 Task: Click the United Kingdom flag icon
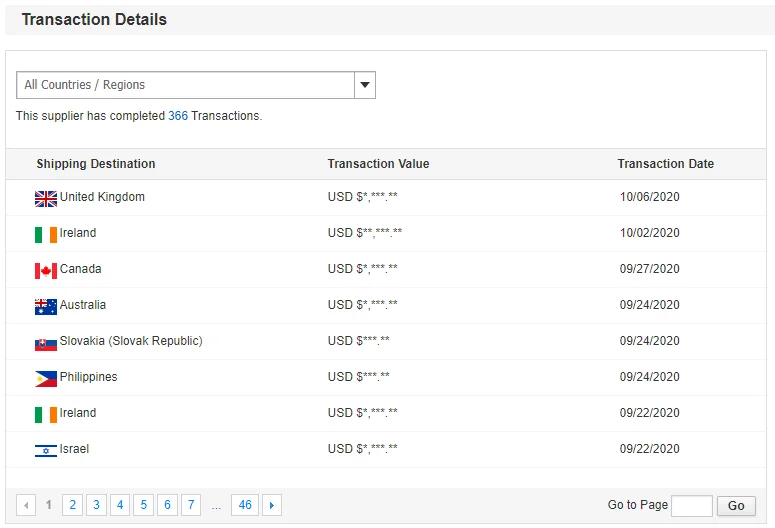46,198
